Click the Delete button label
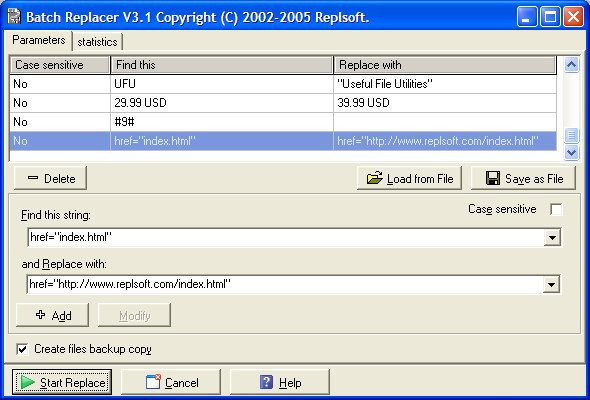Screen dimensions: 590x400 tap(60, 179)
